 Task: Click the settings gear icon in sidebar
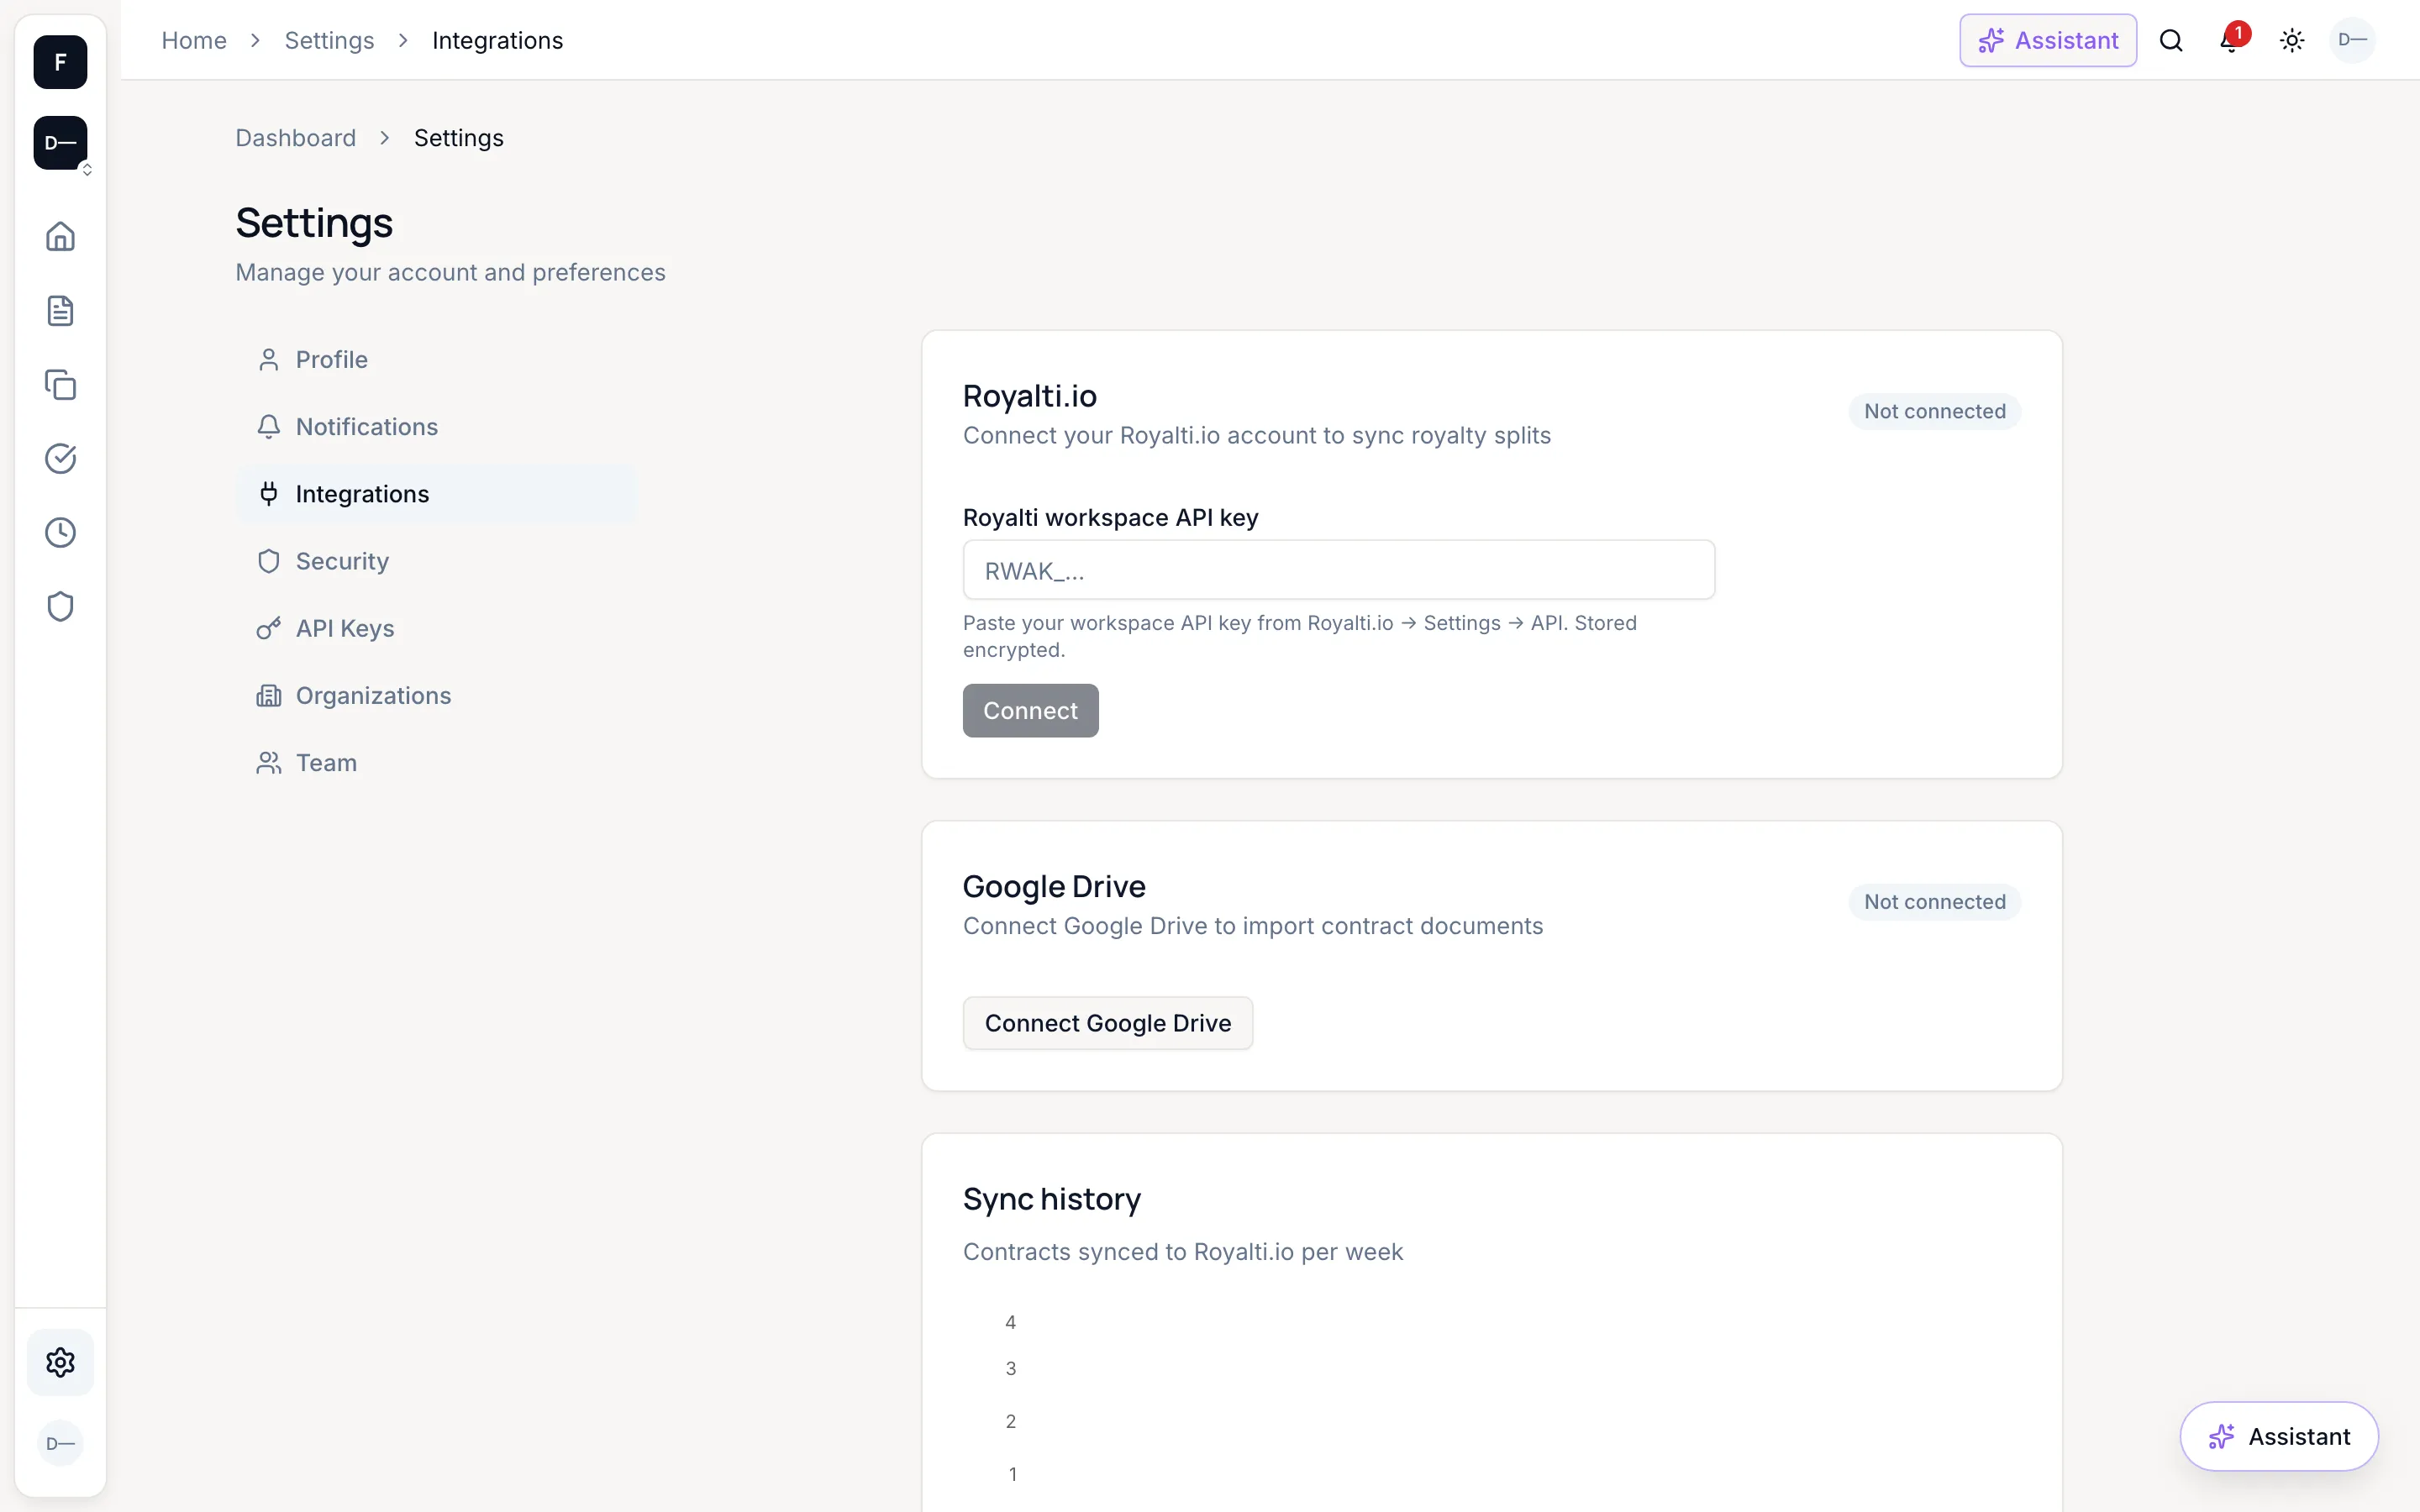click(60, 1362)
